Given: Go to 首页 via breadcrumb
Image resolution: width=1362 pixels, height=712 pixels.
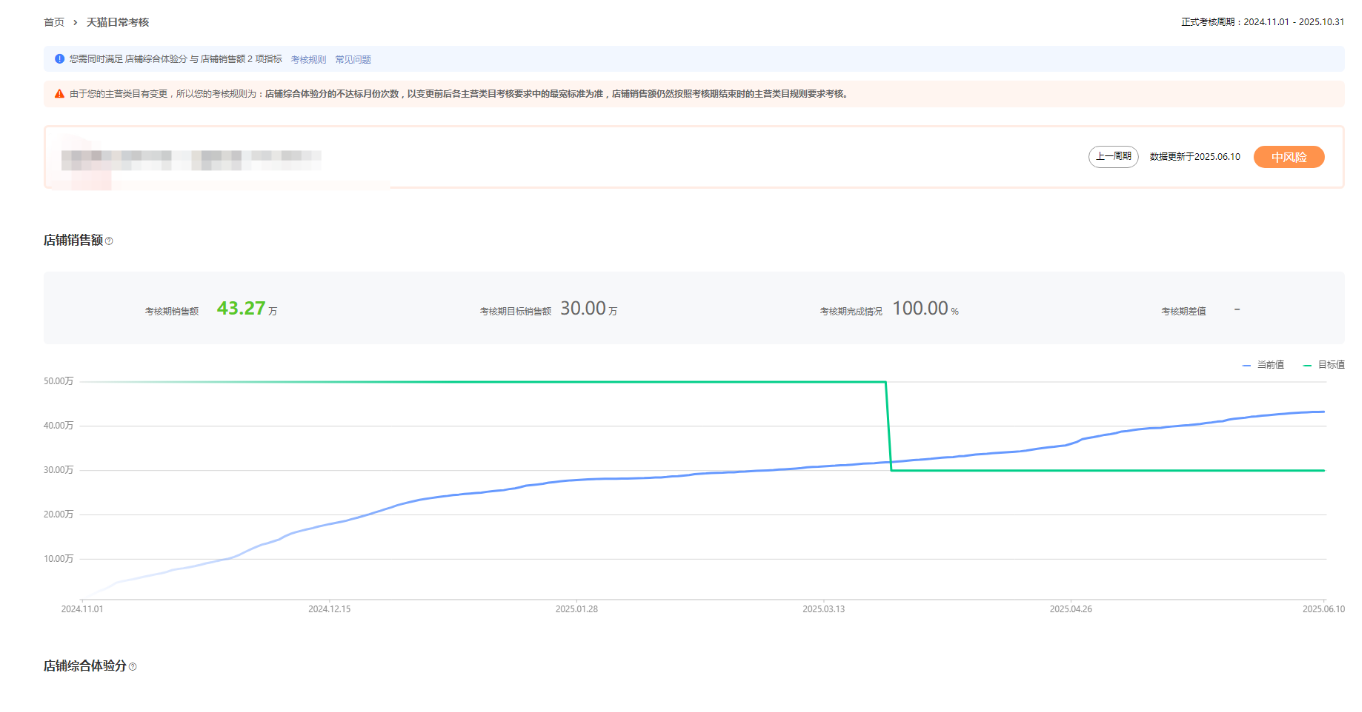Looking at the screenshot, I should 54,22.
